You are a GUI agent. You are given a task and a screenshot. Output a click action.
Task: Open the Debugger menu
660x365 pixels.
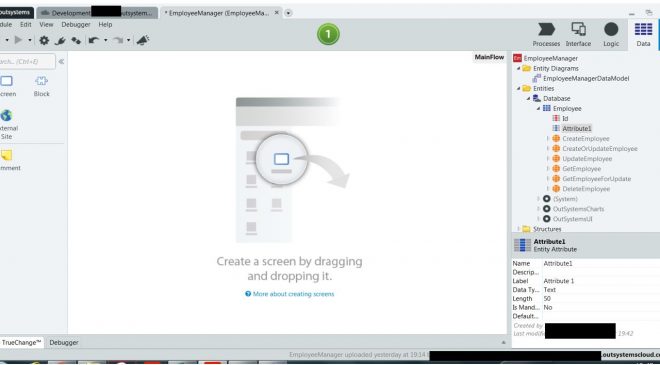click(x=76, y=24)
